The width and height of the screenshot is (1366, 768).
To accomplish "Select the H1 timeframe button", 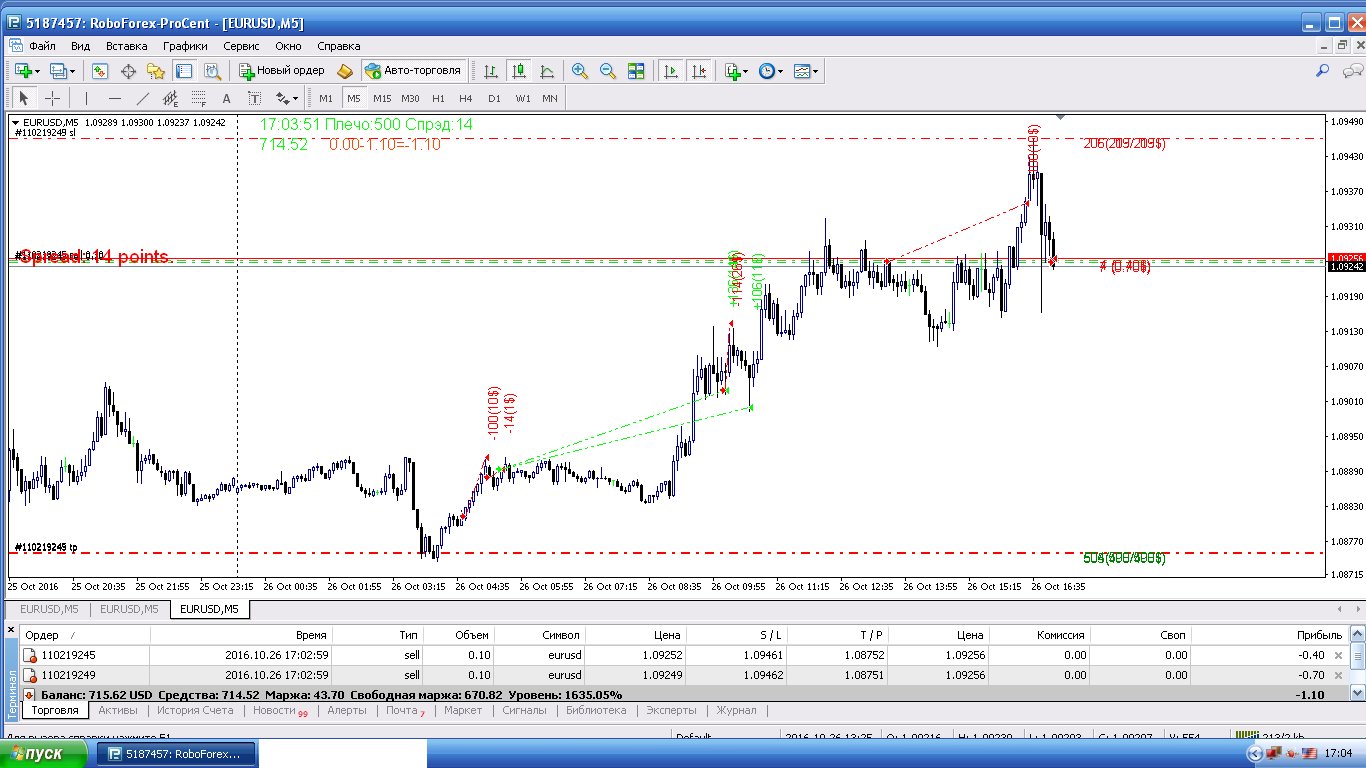I will tap(438, 98).
